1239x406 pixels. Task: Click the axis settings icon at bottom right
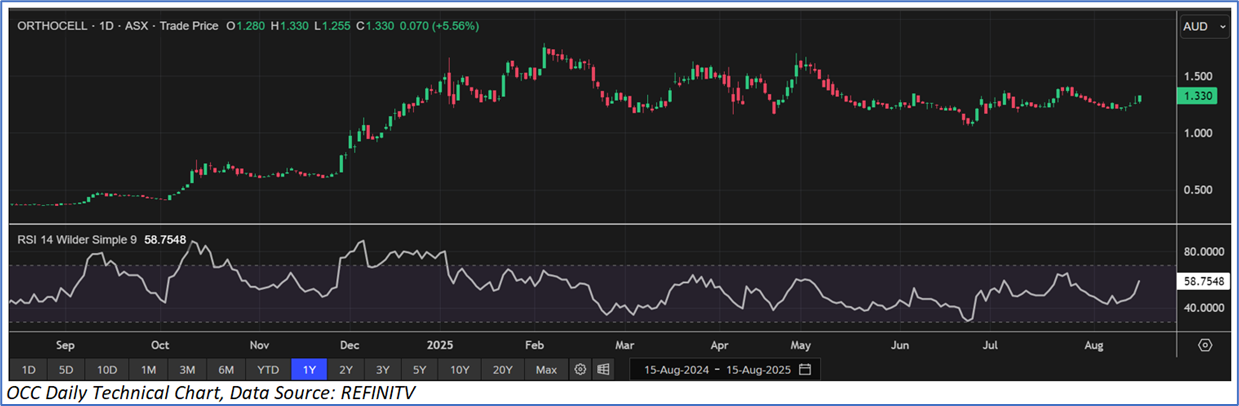click(x=1205, y=345)
